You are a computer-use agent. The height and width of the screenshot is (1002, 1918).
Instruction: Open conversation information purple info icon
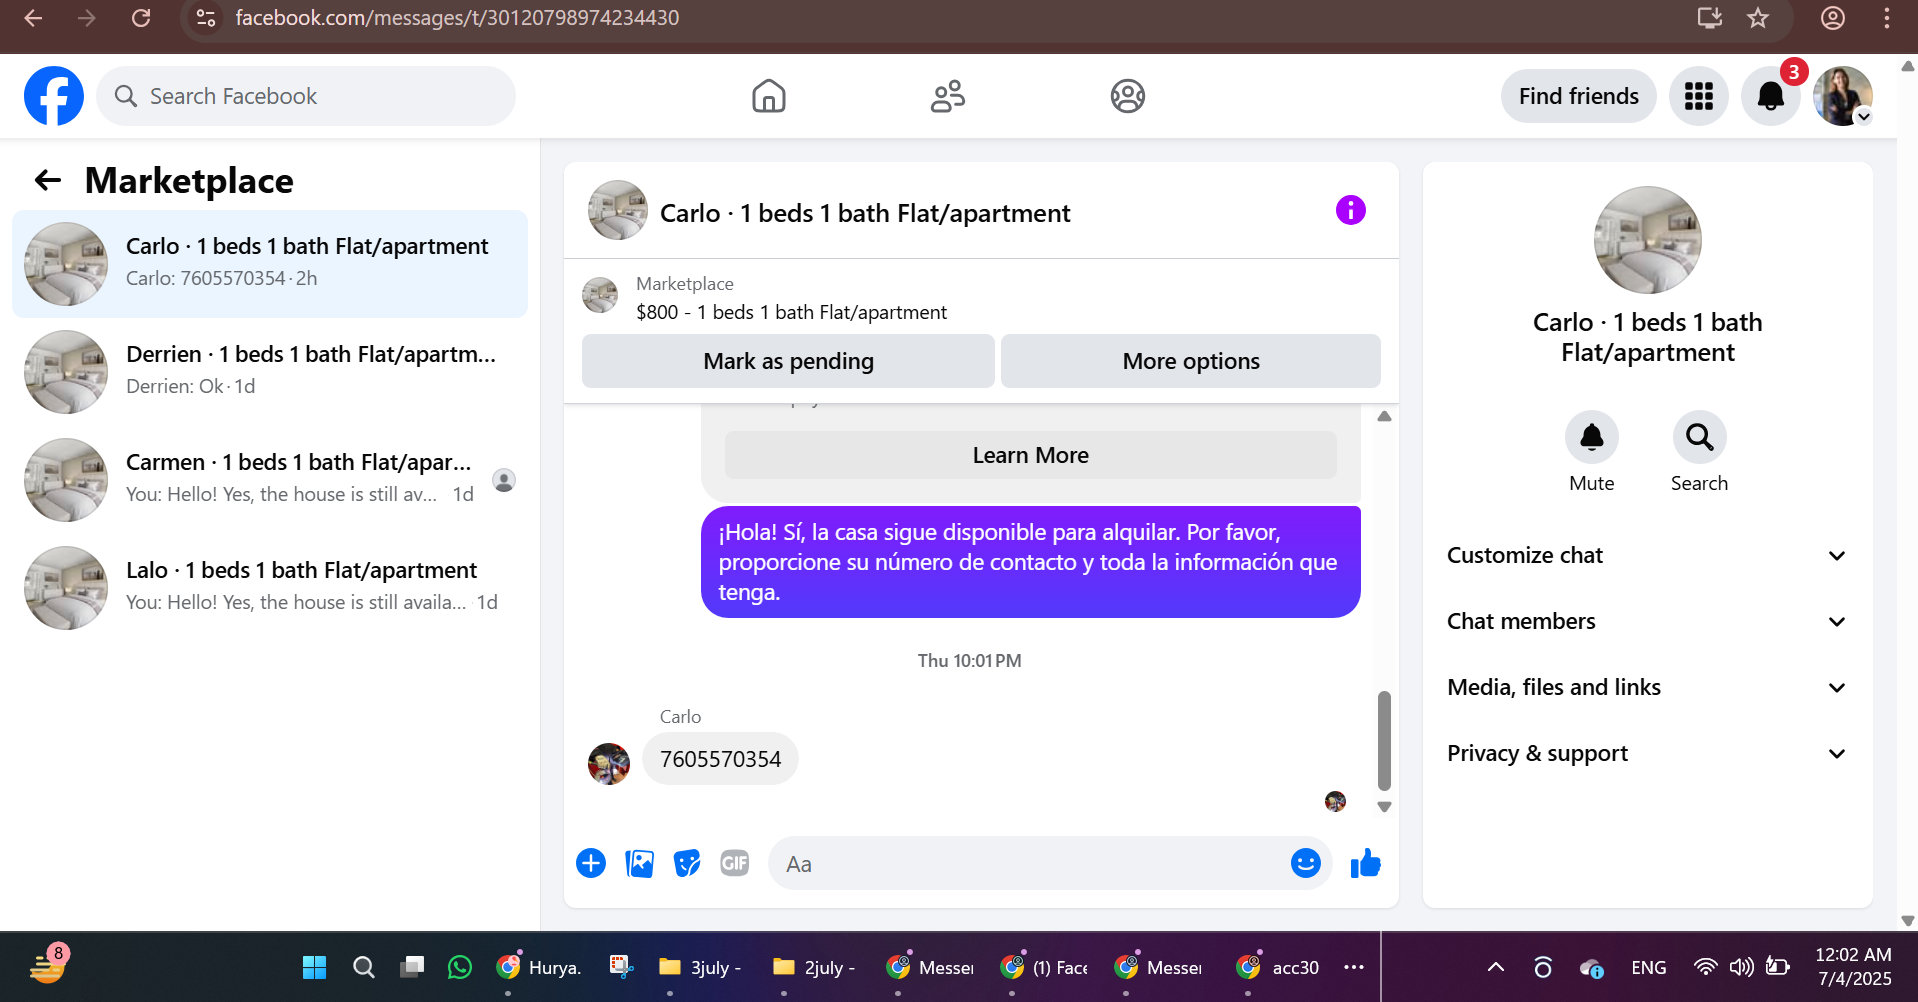click(x=1350, y=210)
